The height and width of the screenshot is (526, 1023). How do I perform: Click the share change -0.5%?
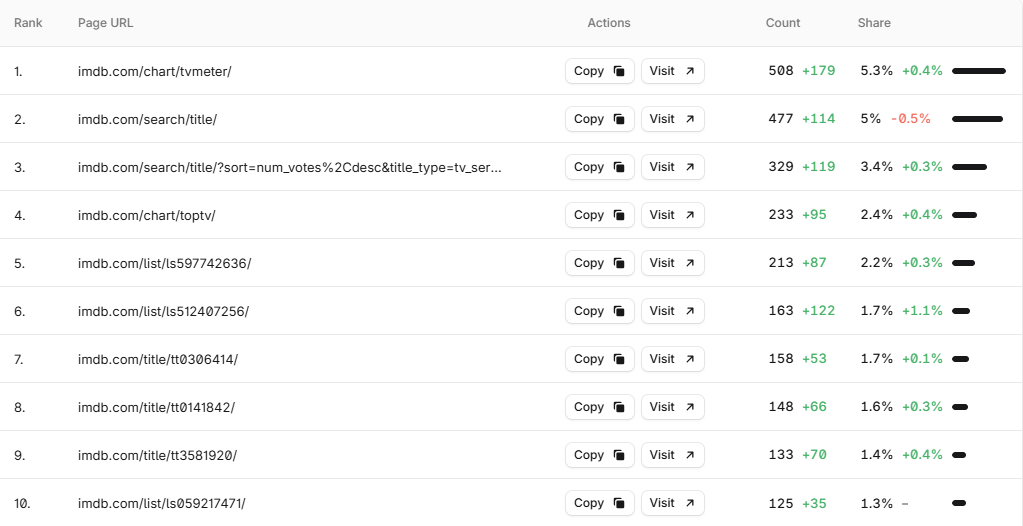(x=910, y=119)
